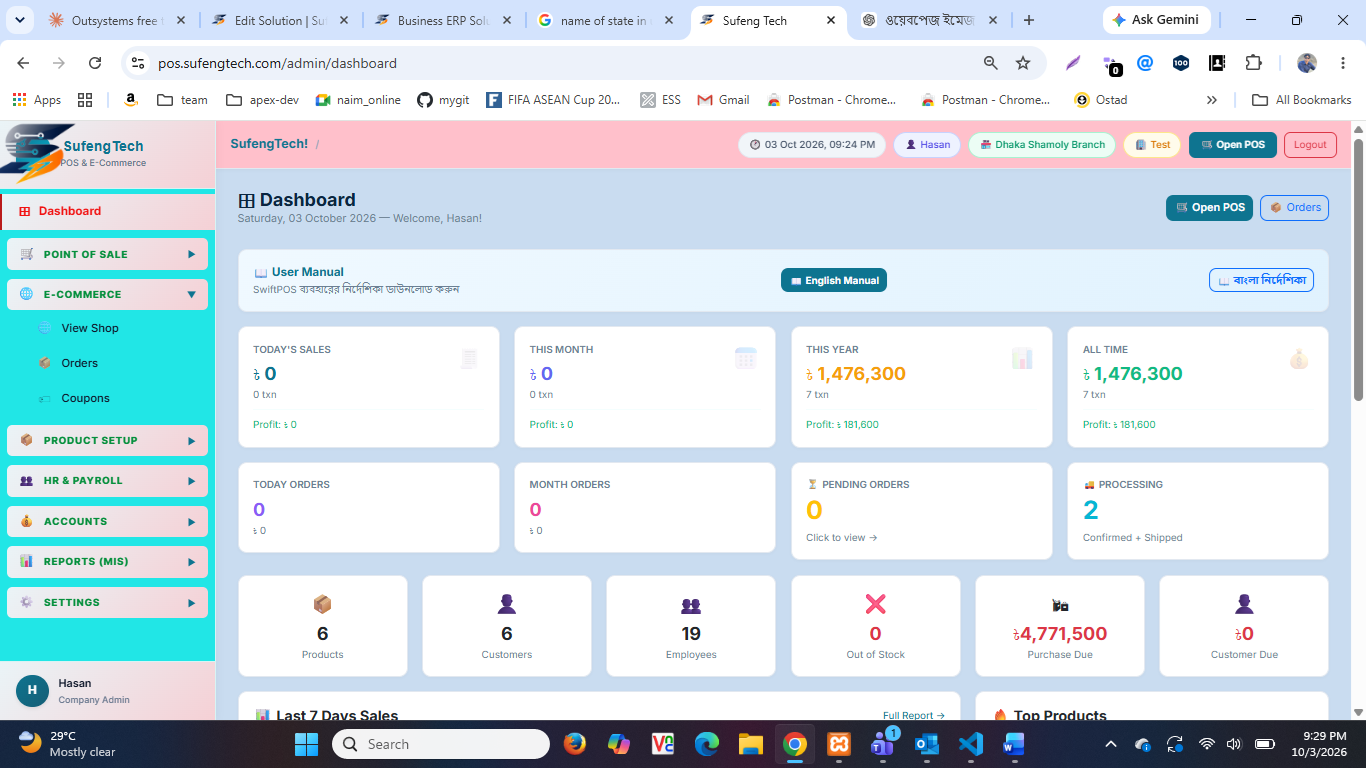
Task: Reload the page with the refresh icon
Action: (95, 63)
